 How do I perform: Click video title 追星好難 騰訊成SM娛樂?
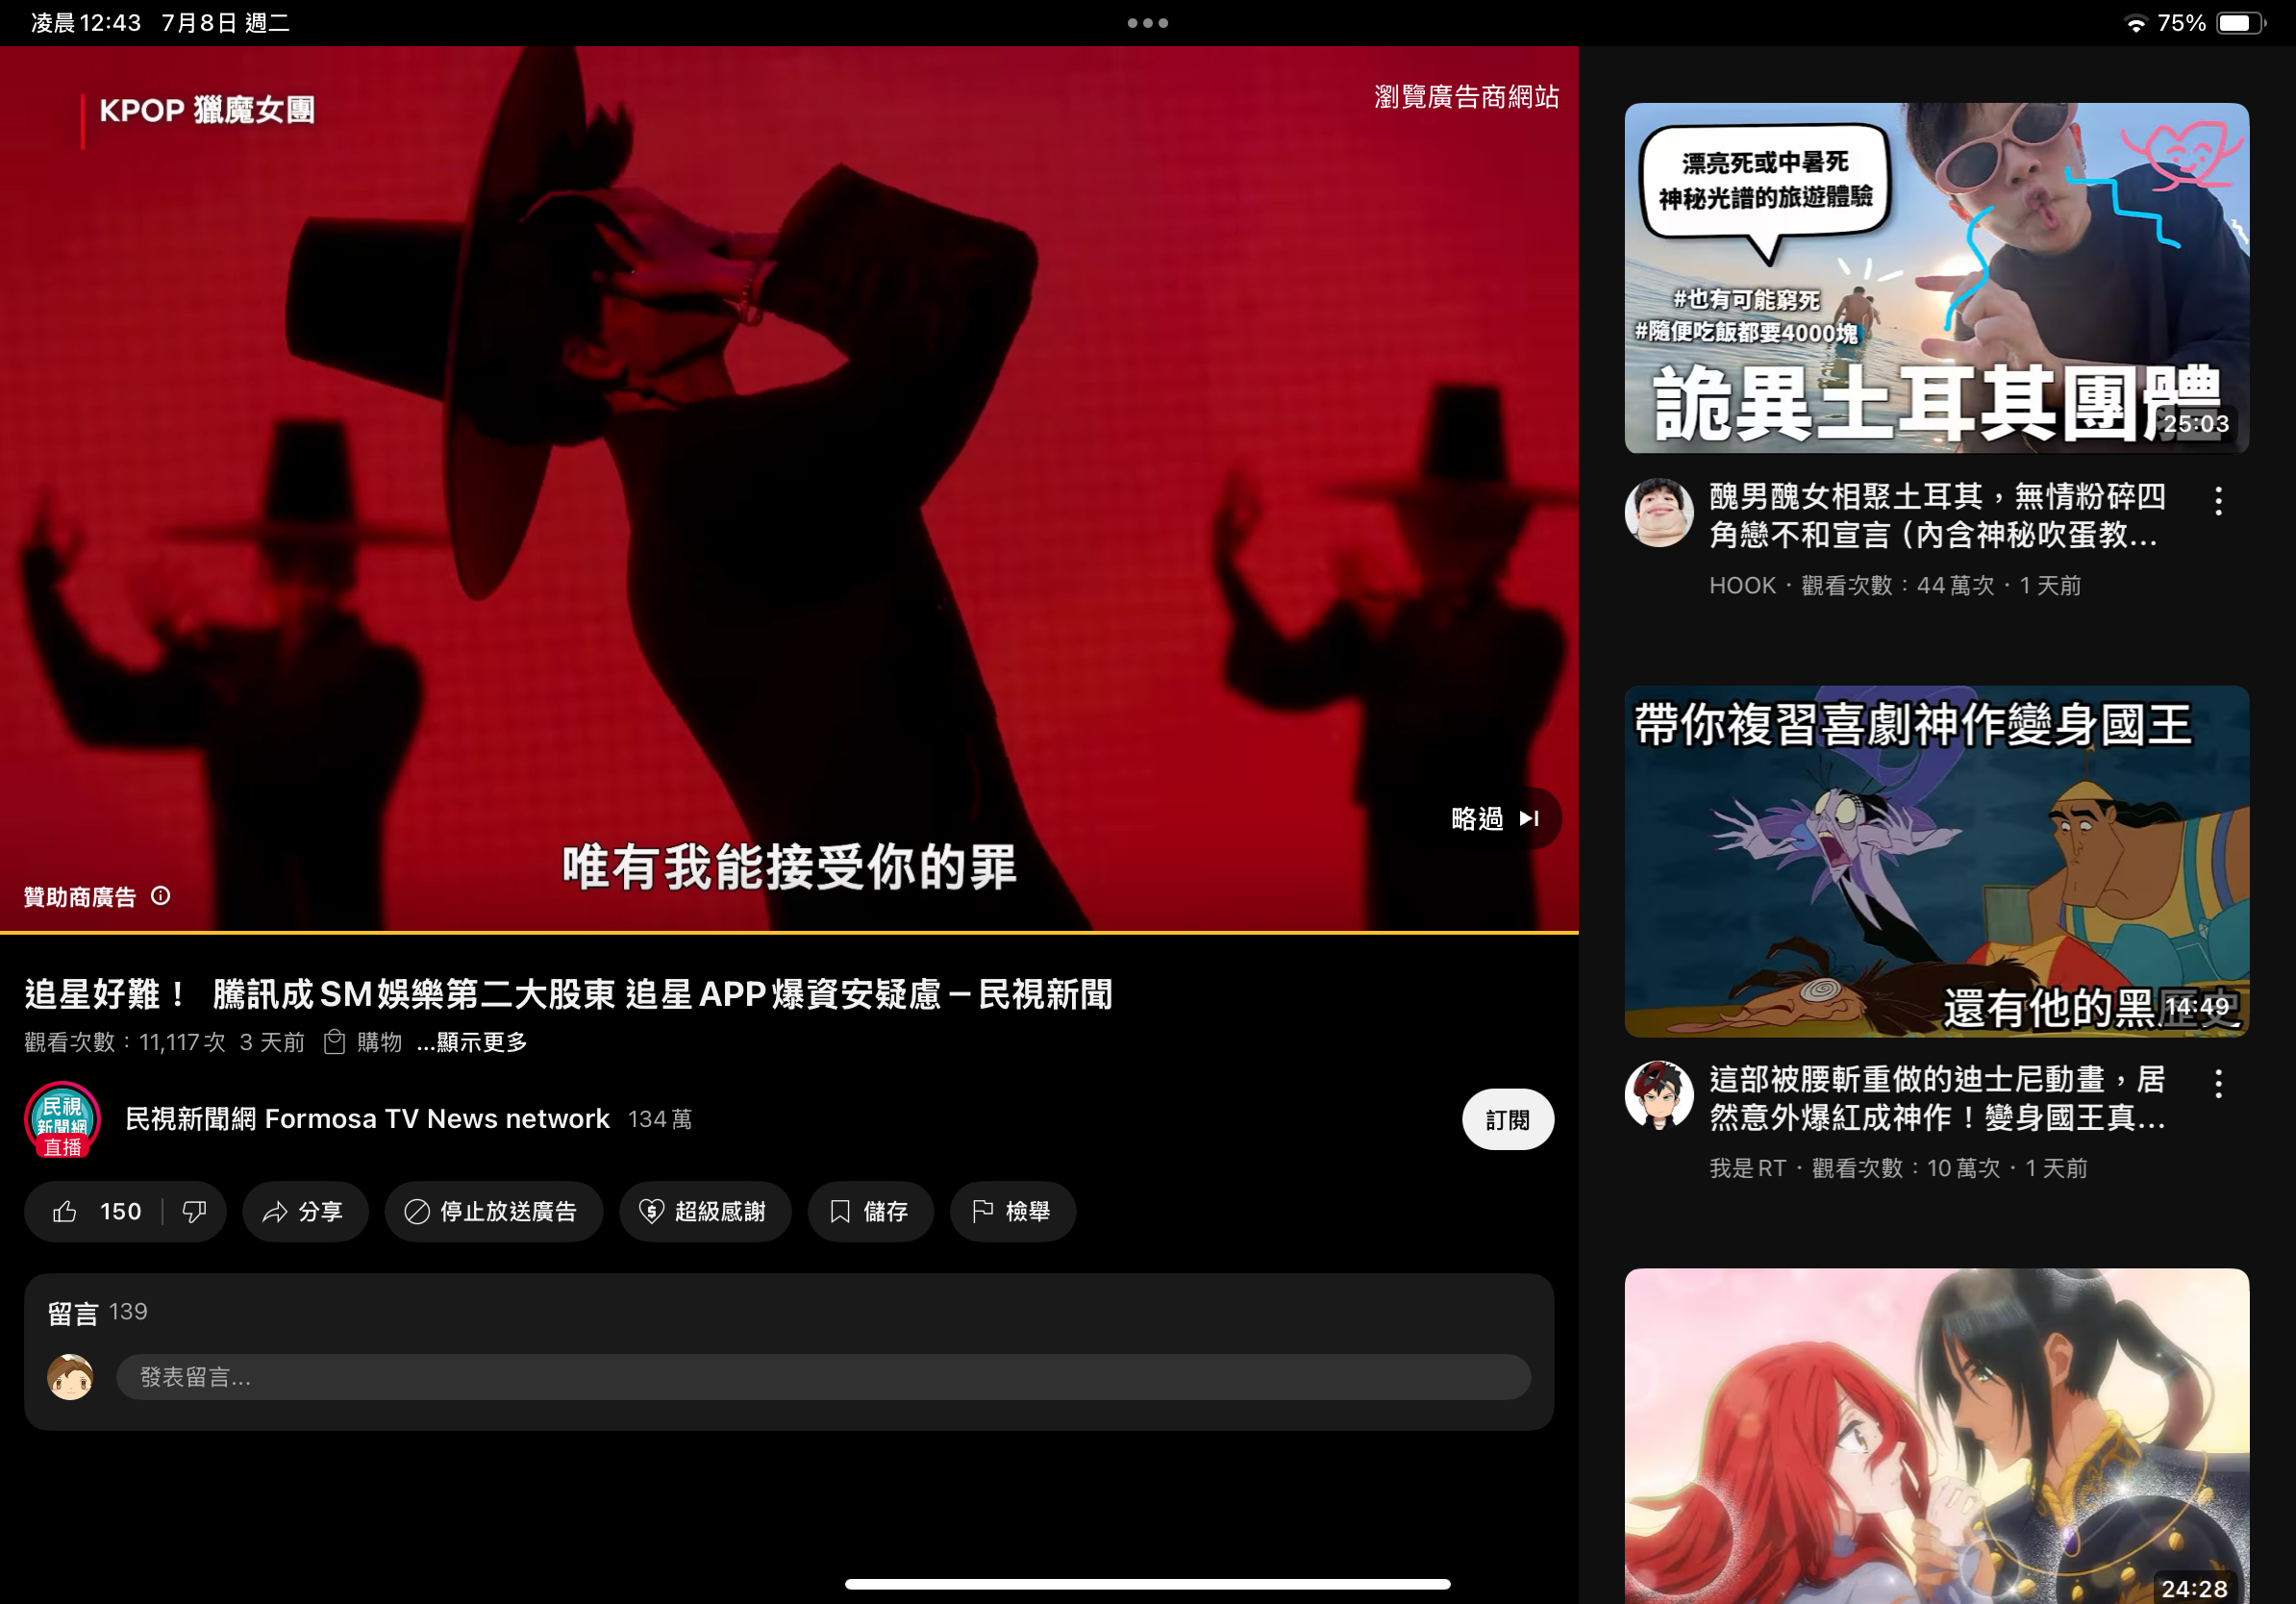(x=568, y=994)
